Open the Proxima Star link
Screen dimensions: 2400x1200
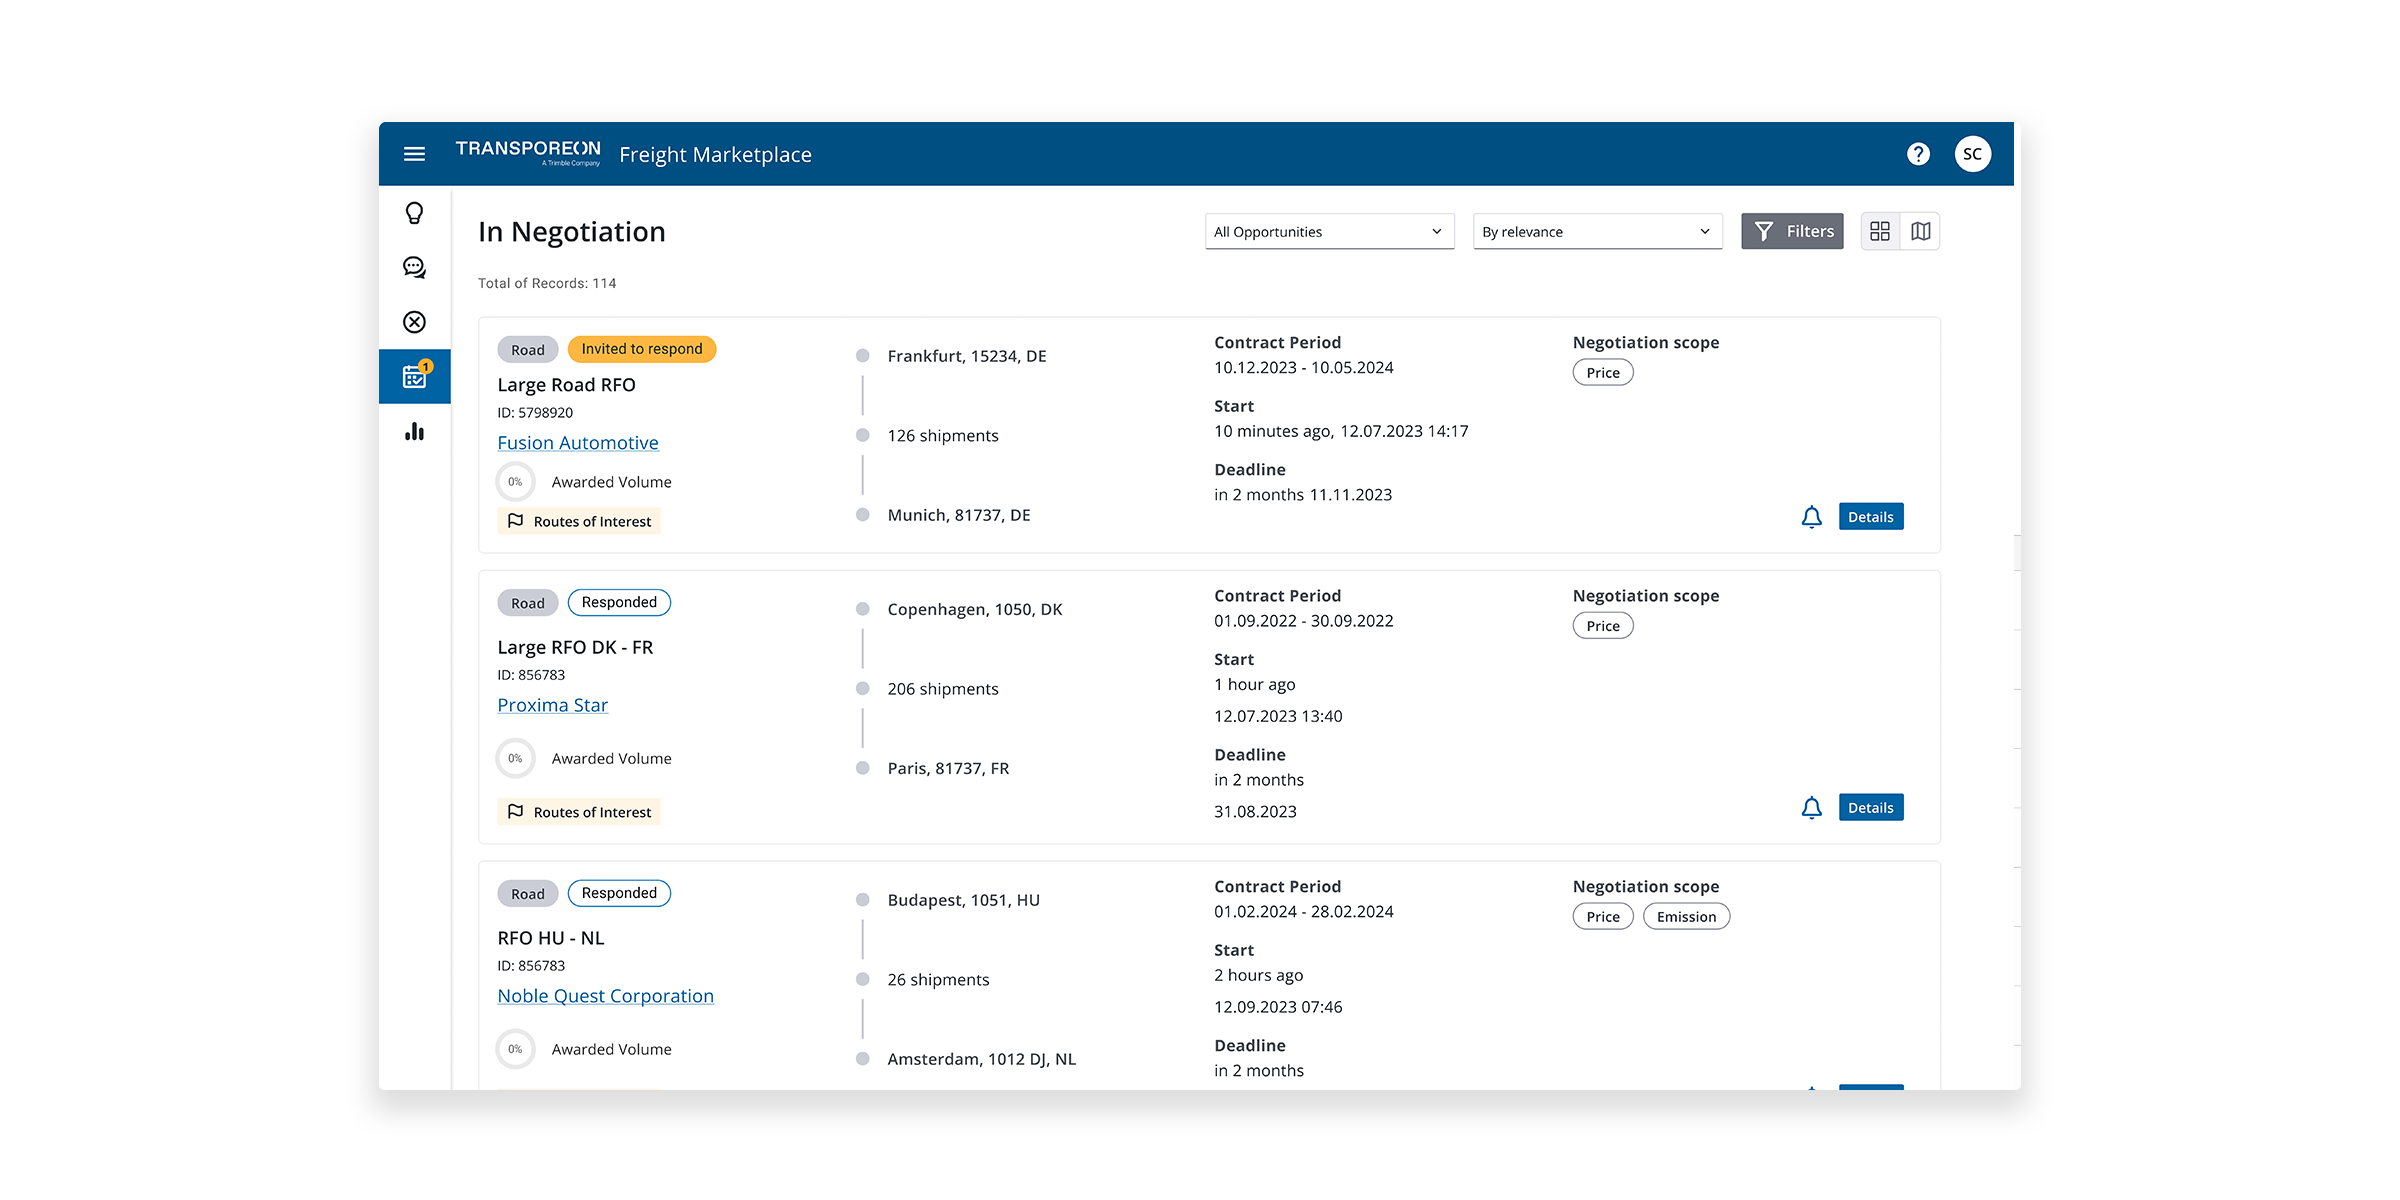pyautogui.click(x=553, y=705)
